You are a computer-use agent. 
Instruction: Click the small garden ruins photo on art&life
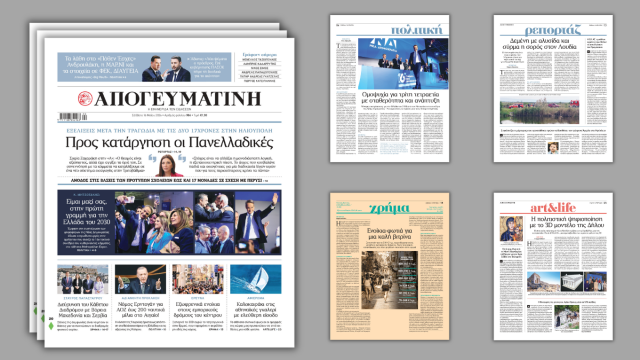tap(567, 317)
